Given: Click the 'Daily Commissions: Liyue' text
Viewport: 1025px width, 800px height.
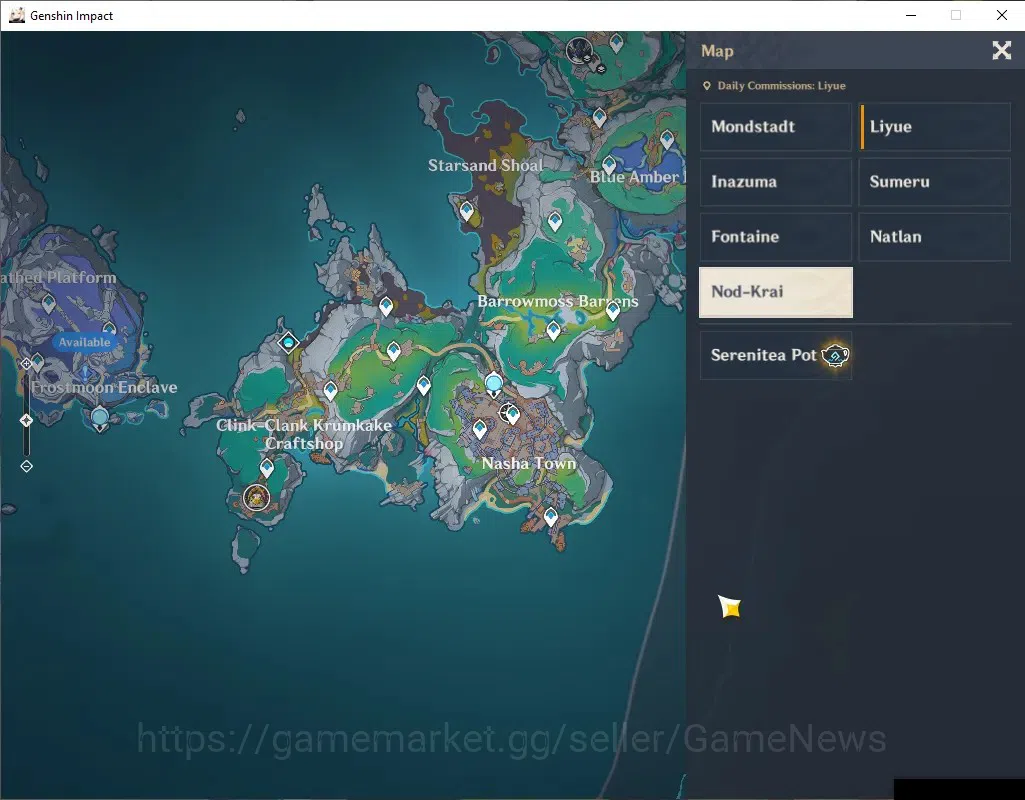Looking at the screenshot, I should point(781,86).
